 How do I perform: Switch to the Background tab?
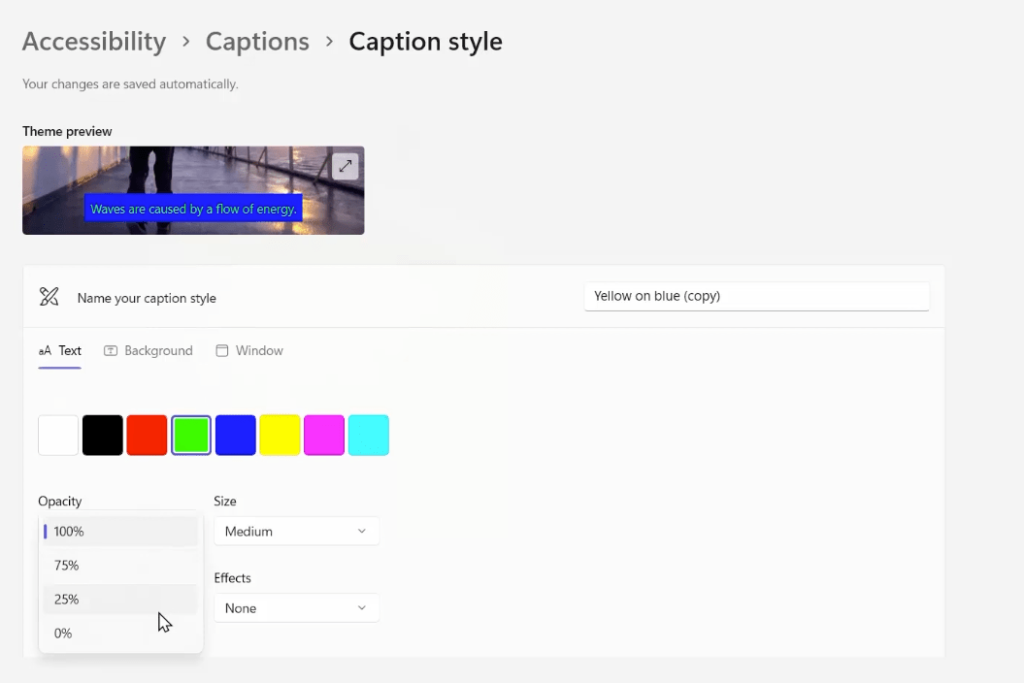click(157, 351)
